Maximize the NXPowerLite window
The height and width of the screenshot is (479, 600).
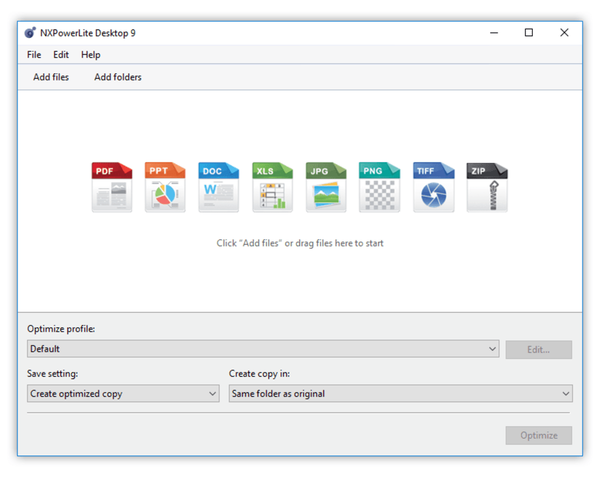tap(529, 33)
